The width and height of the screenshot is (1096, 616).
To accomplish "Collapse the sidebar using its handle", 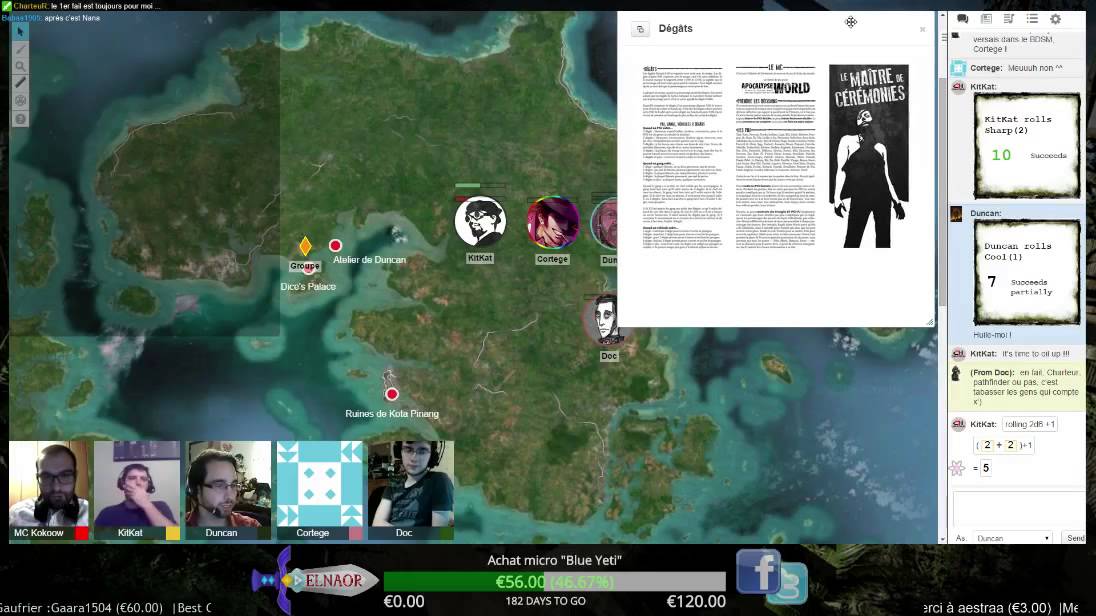I will click(944, 36).
